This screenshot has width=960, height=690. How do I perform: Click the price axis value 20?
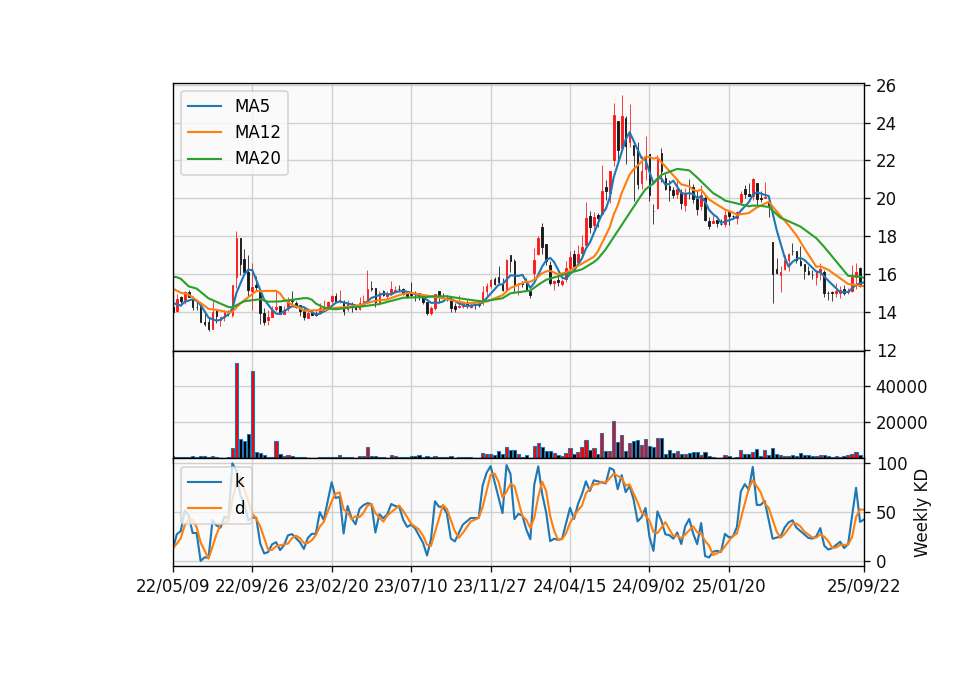click(886, 200)
